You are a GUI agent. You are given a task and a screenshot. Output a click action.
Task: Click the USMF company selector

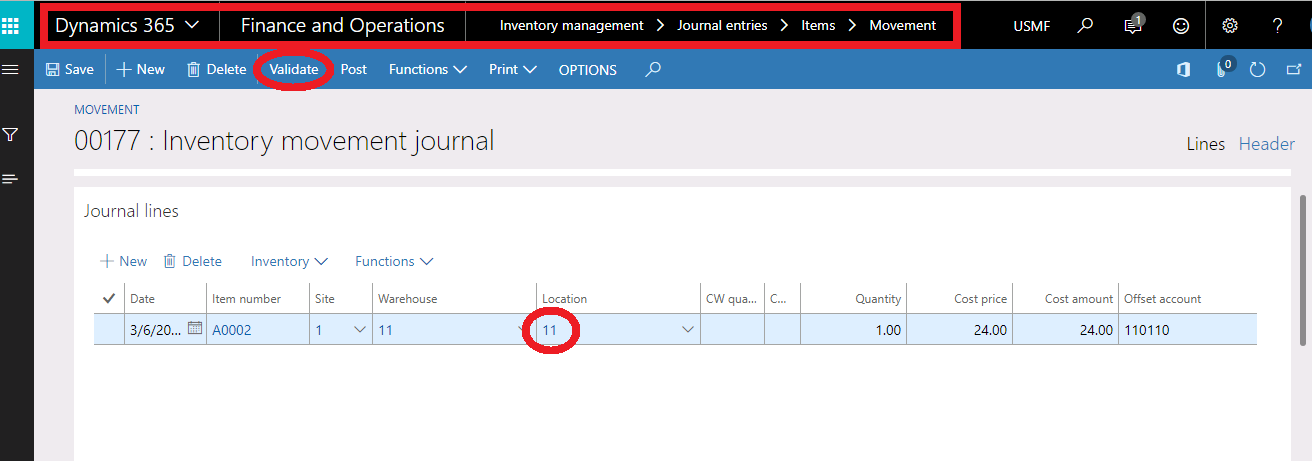tap(1032, 26)
